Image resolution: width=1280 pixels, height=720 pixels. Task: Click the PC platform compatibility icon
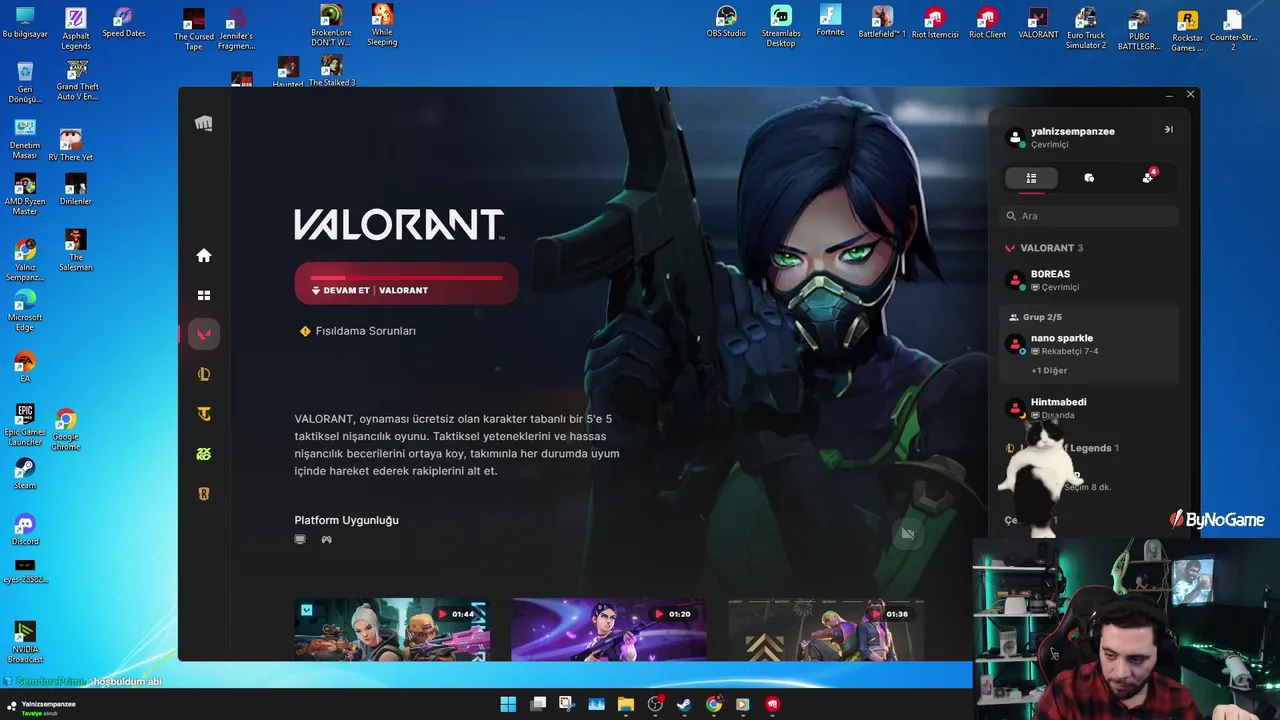click(x=300, y=540)
